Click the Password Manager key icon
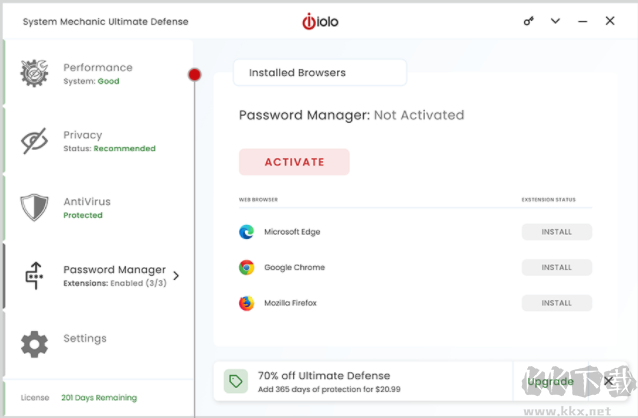 (x=35, y=276)
